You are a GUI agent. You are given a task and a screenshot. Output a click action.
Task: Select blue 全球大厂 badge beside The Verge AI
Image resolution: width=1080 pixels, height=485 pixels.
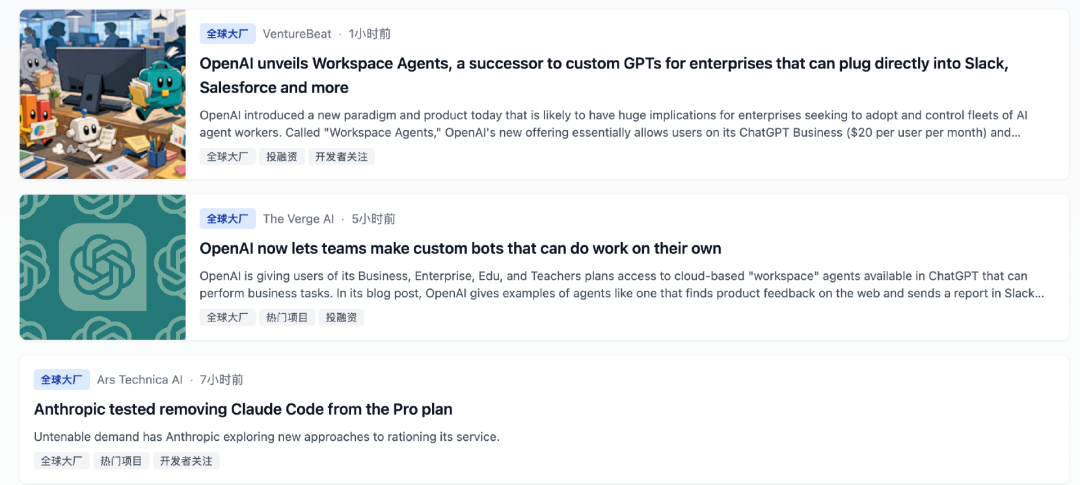pos(228,219)
